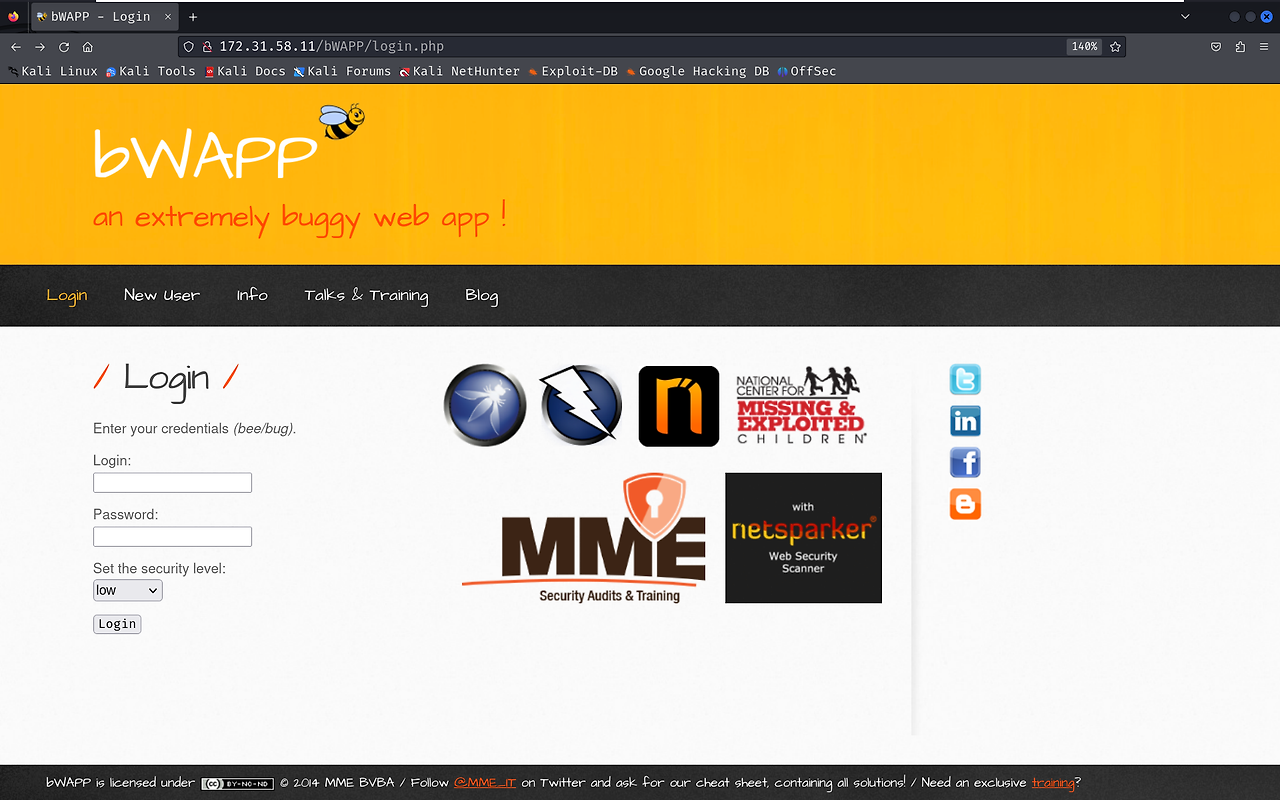
Task: Click the MME Security Audits & Training logo
Action: (585, 538)
